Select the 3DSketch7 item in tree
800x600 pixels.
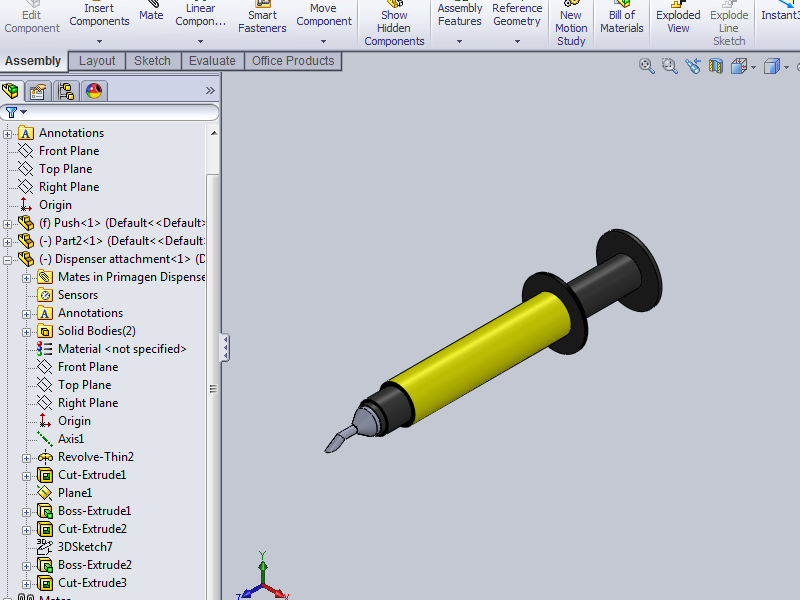pos(84,547)
